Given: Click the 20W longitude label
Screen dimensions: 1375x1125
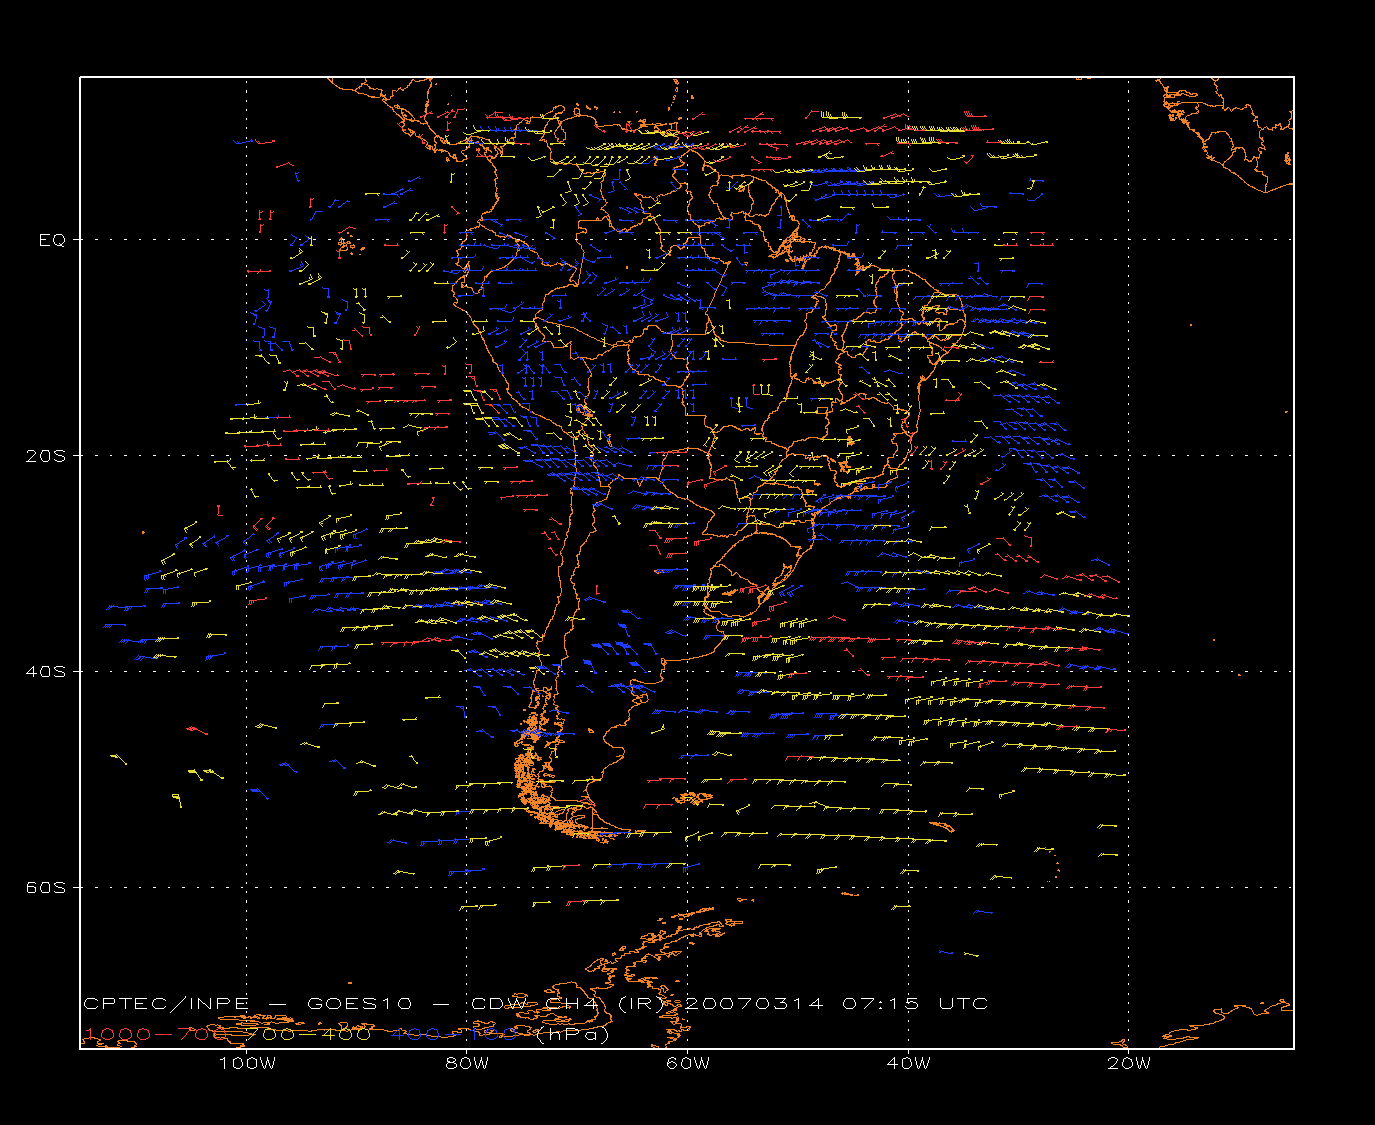Looking at the screenshot, I should [1129, 1063].
